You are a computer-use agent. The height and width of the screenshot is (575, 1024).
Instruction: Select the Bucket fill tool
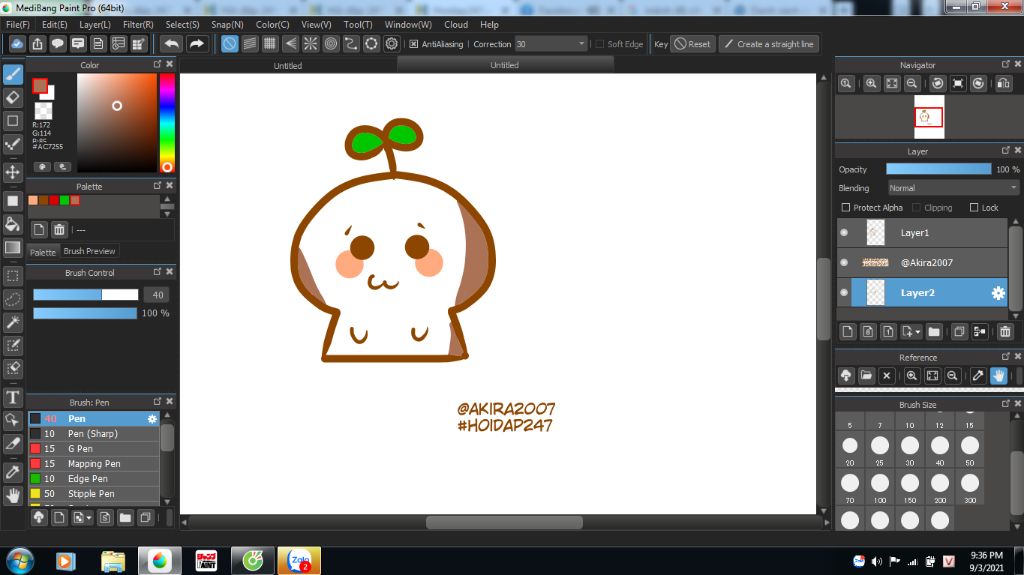point(12,224)
